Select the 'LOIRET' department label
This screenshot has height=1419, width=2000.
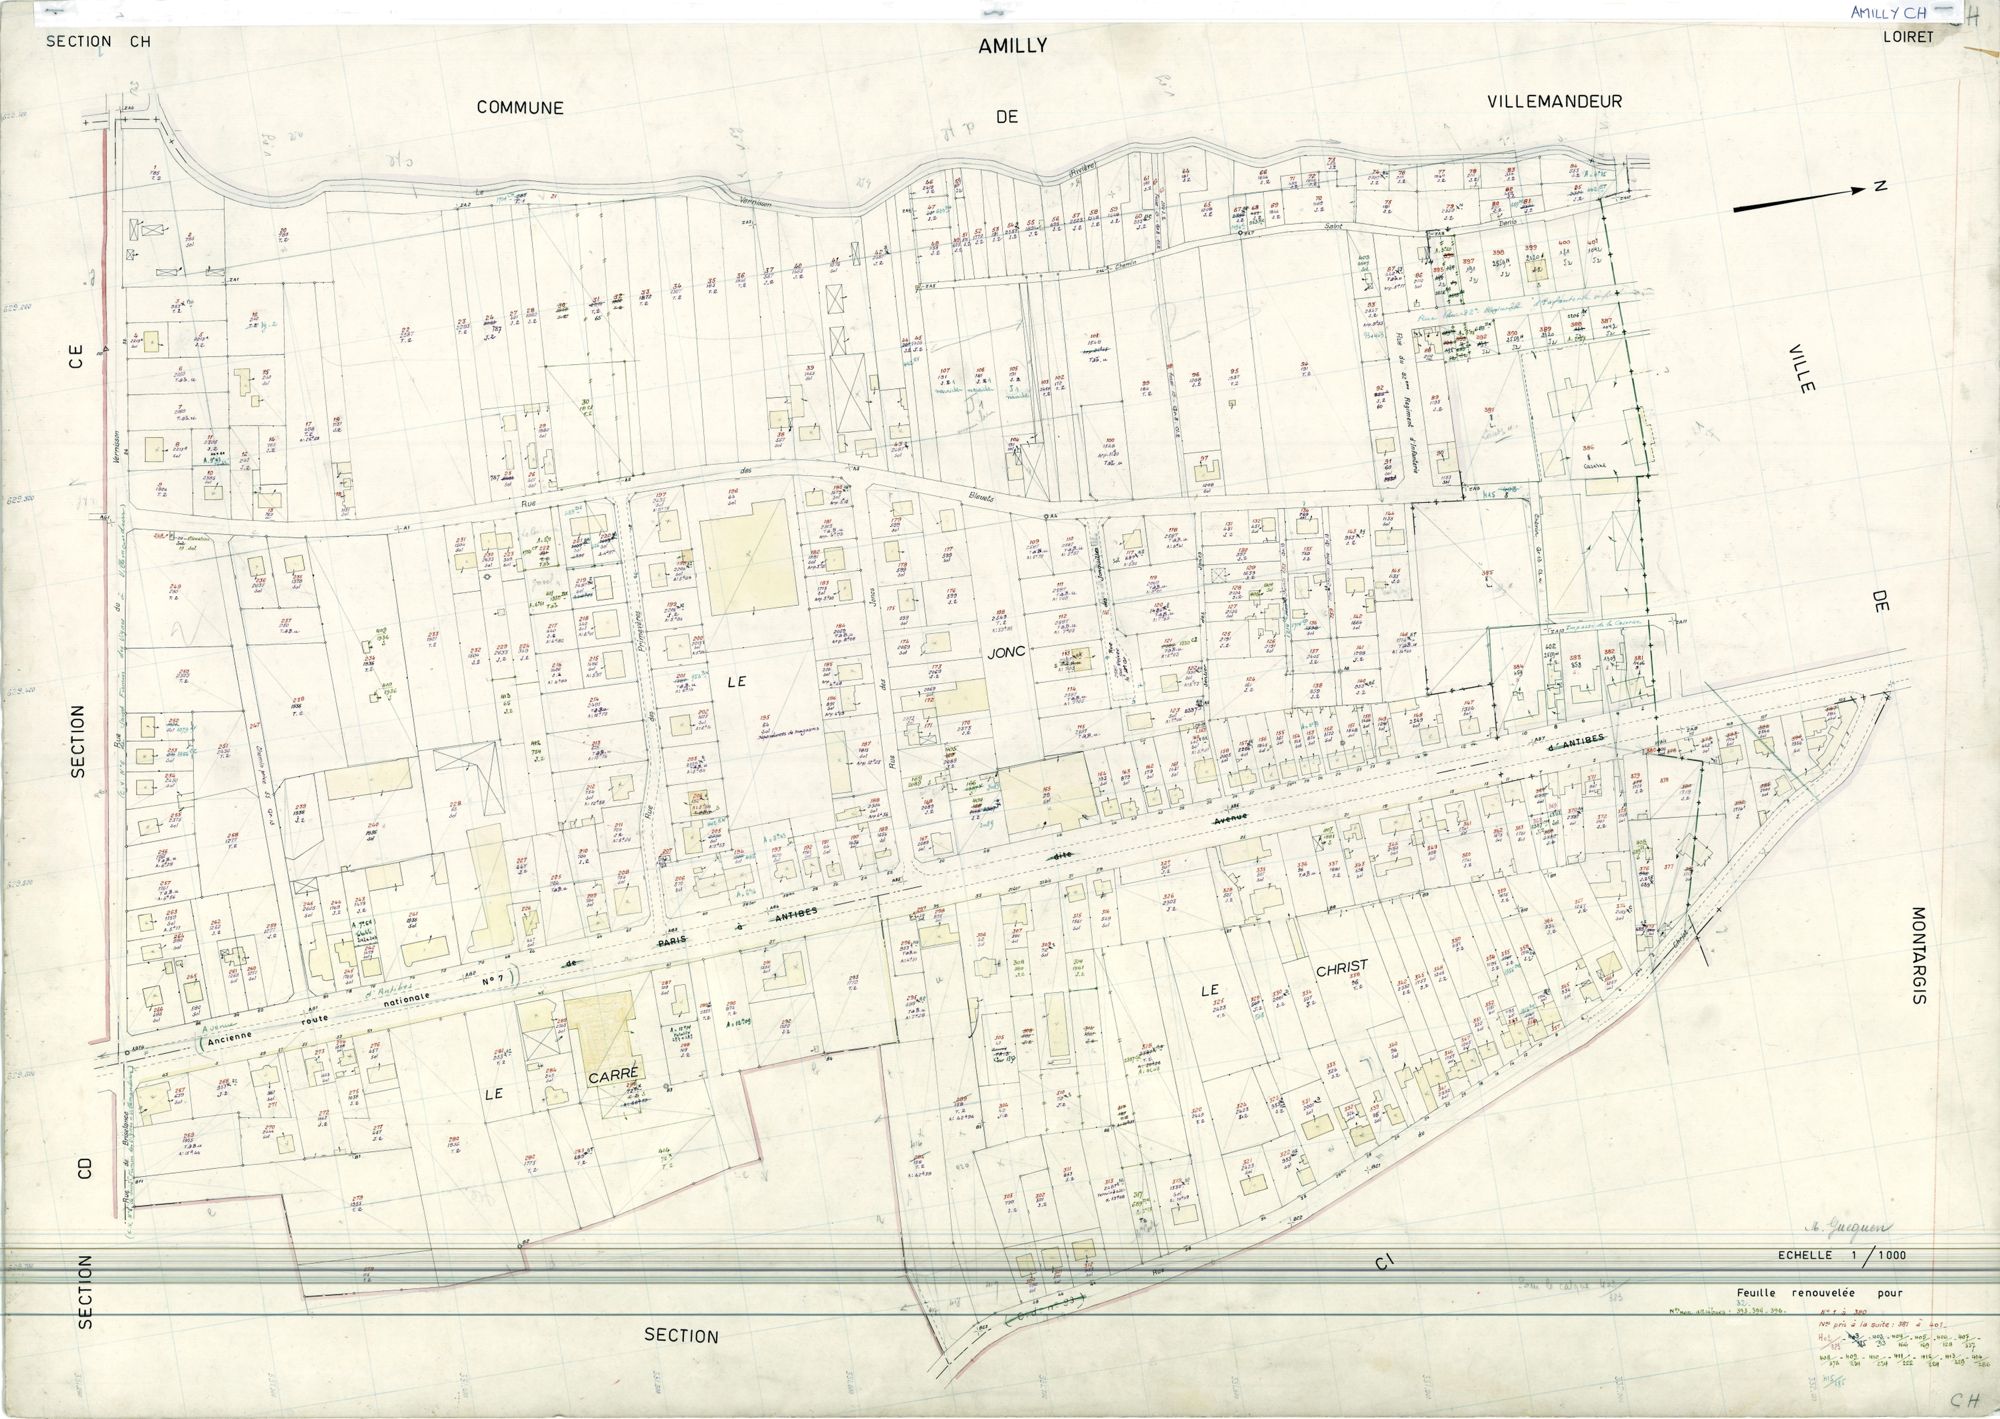[x=1911, y=36]
